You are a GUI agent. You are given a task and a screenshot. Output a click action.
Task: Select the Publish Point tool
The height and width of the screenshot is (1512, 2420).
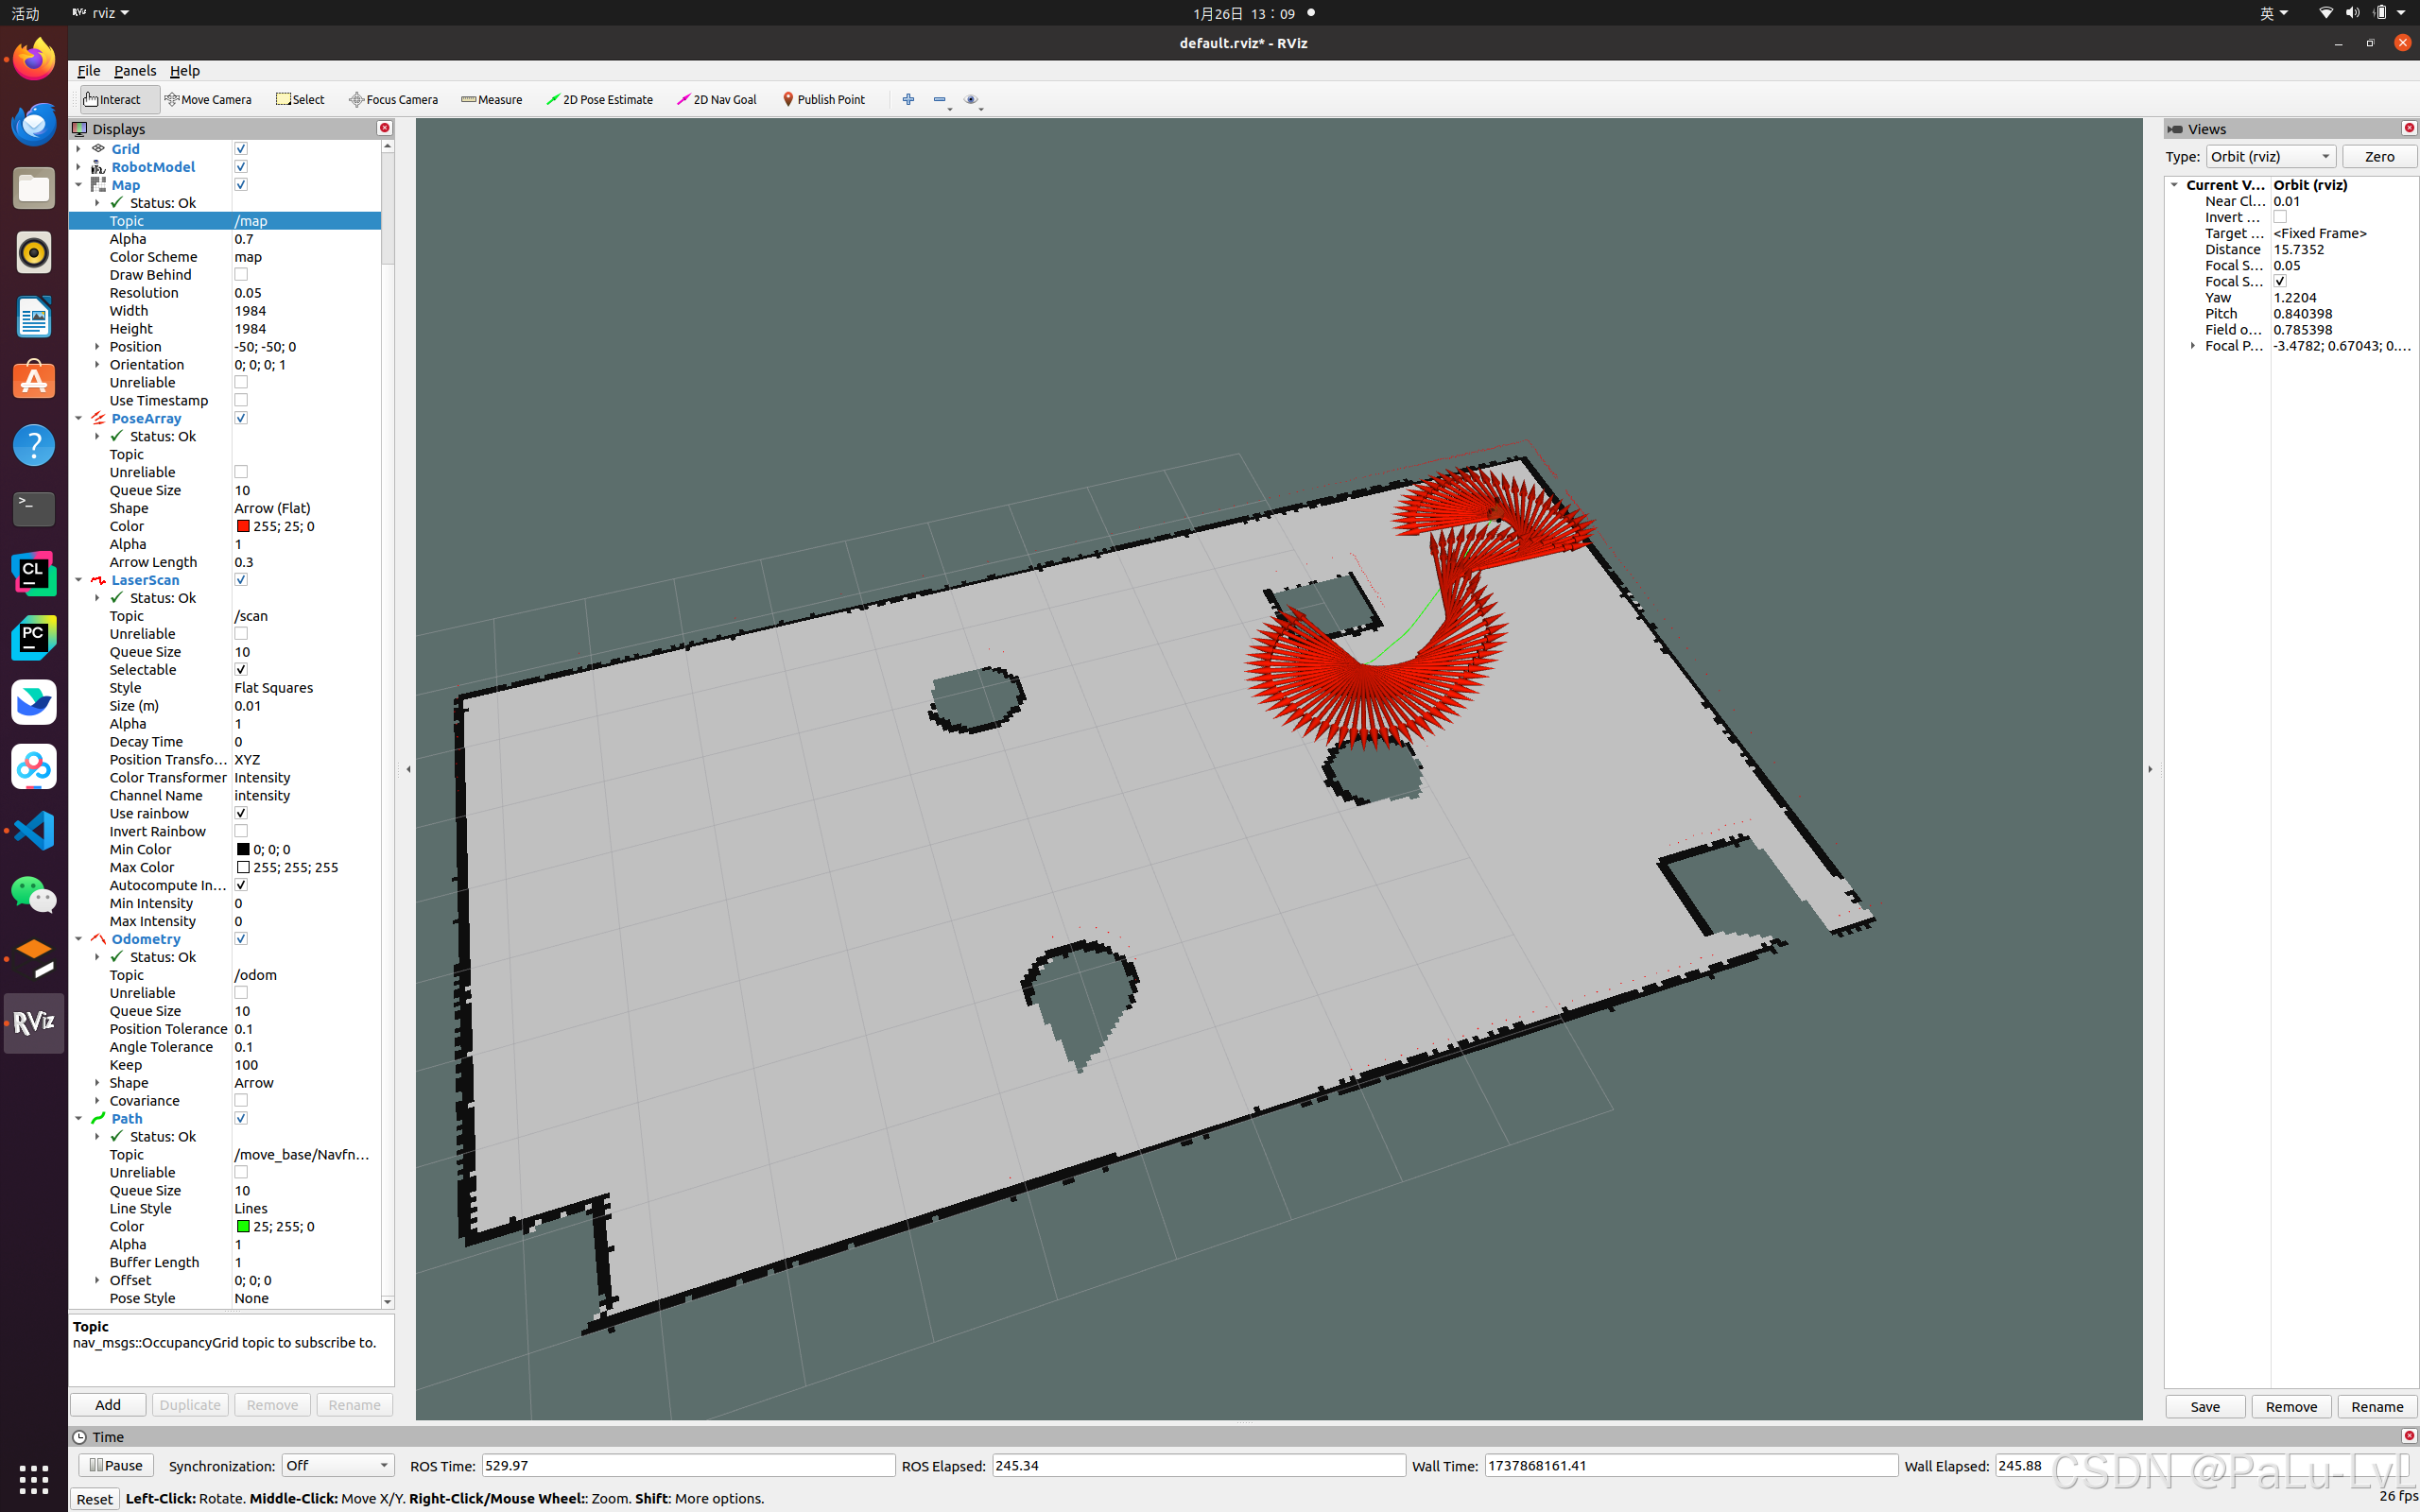pos(823,99)
